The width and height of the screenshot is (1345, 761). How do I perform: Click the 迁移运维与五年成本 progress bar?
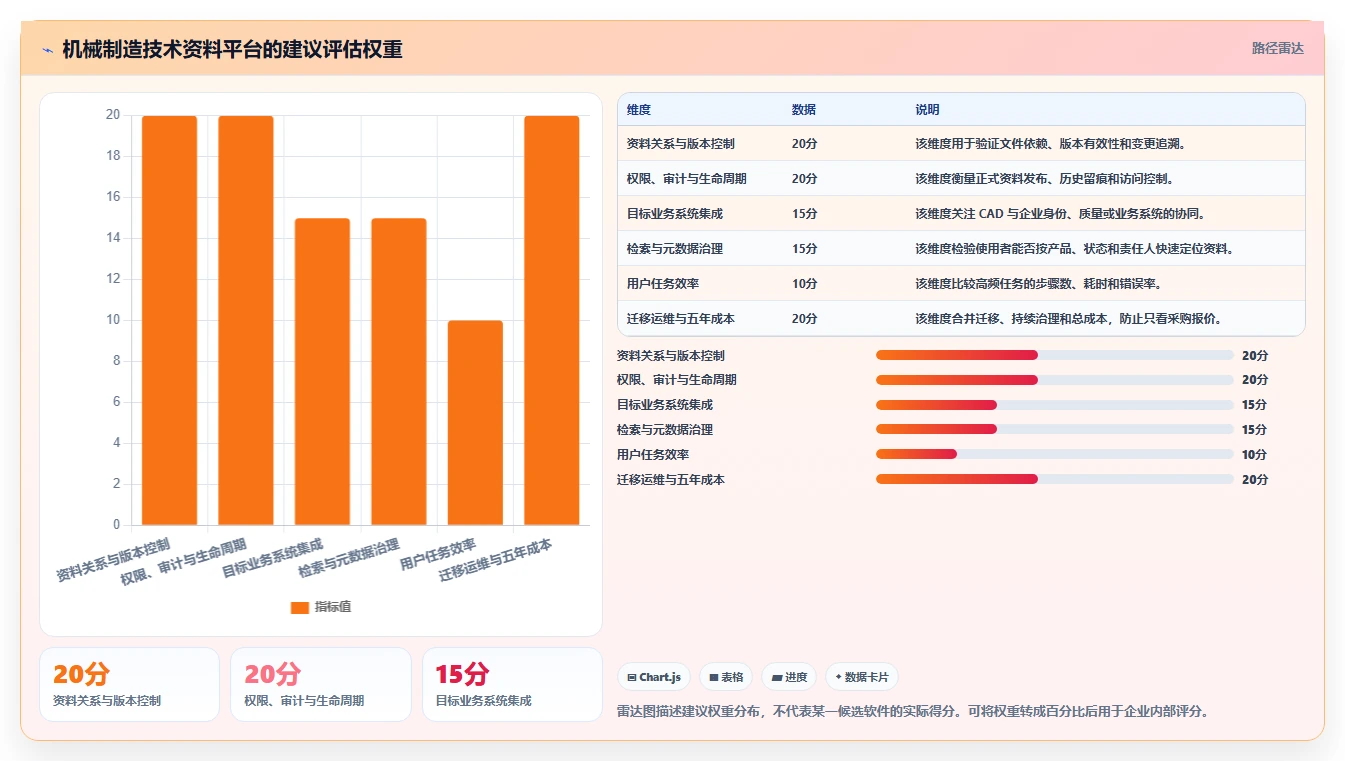(x=1055, y=479)
